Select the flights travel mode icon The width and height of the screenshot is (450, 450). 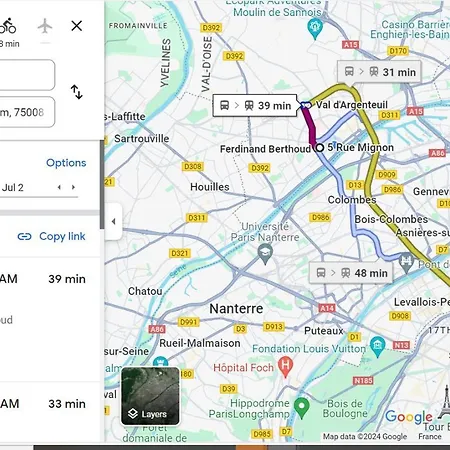pos(45,26)
